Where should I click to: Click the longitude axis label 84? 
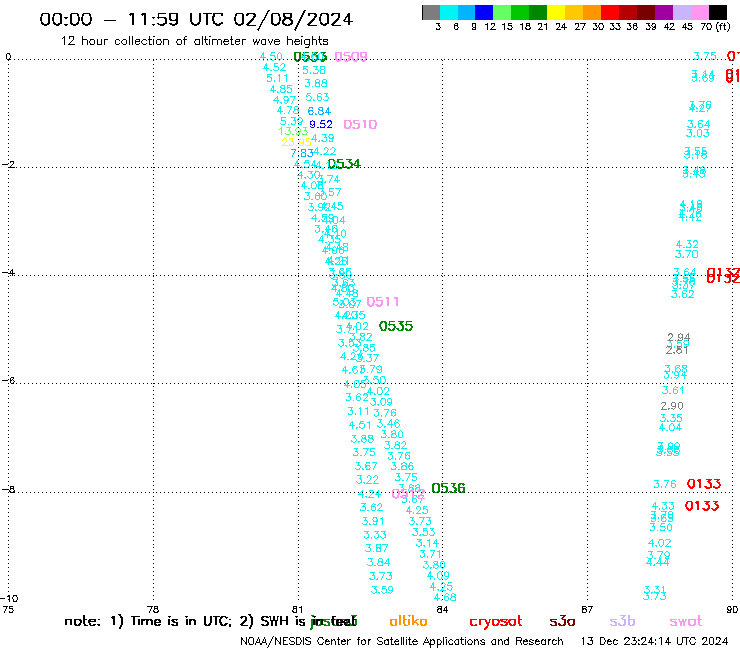pyautogui.click(x=442, y=609)
